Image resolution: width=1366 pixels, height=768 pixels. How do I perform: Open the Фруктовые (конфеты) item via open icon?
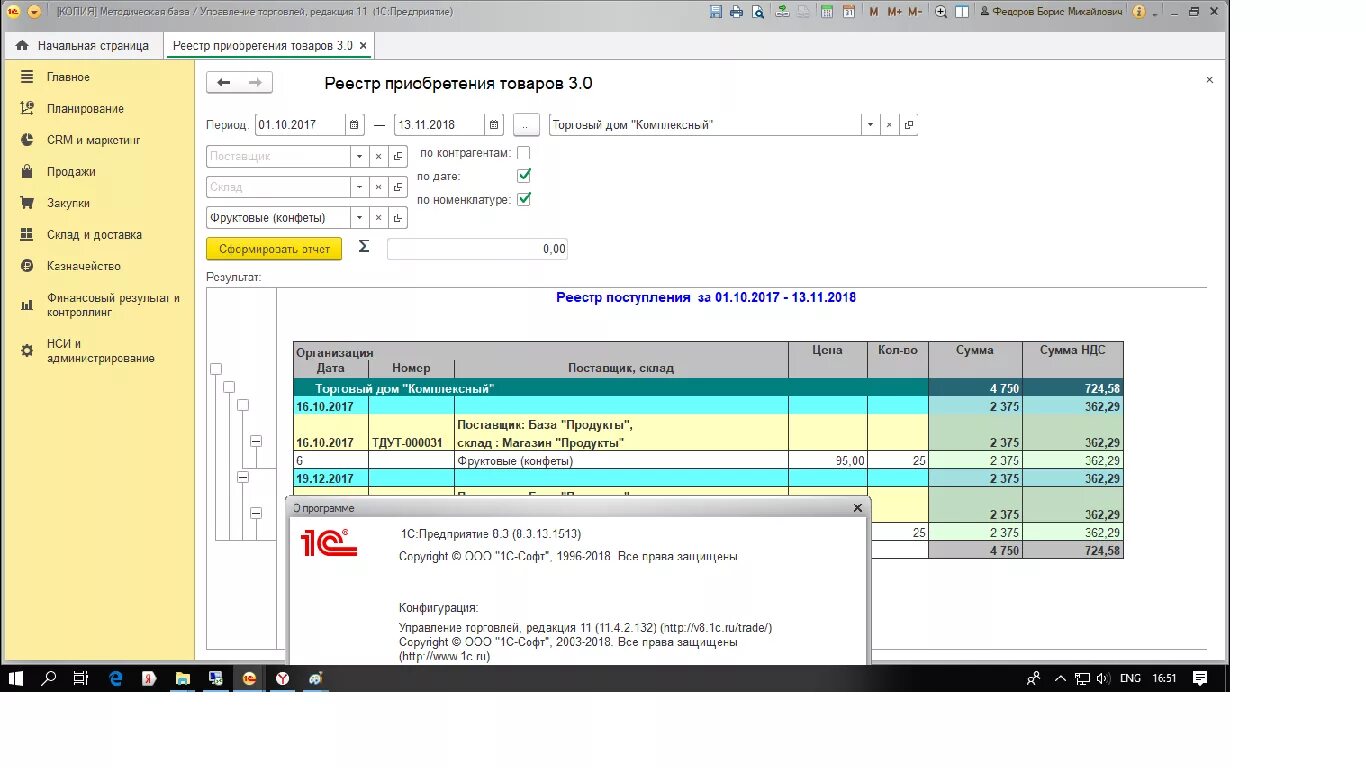[x=398, y=217]
